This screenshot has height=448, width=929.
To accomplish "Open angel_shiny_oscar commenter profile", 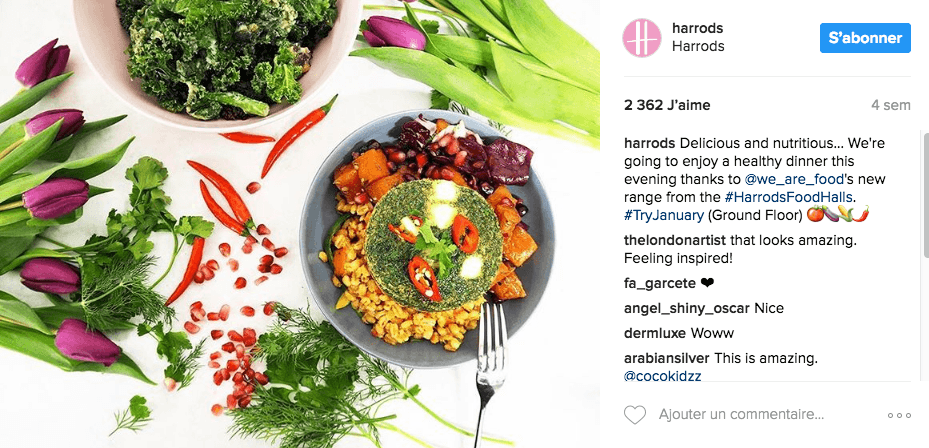I will [687, 308].
